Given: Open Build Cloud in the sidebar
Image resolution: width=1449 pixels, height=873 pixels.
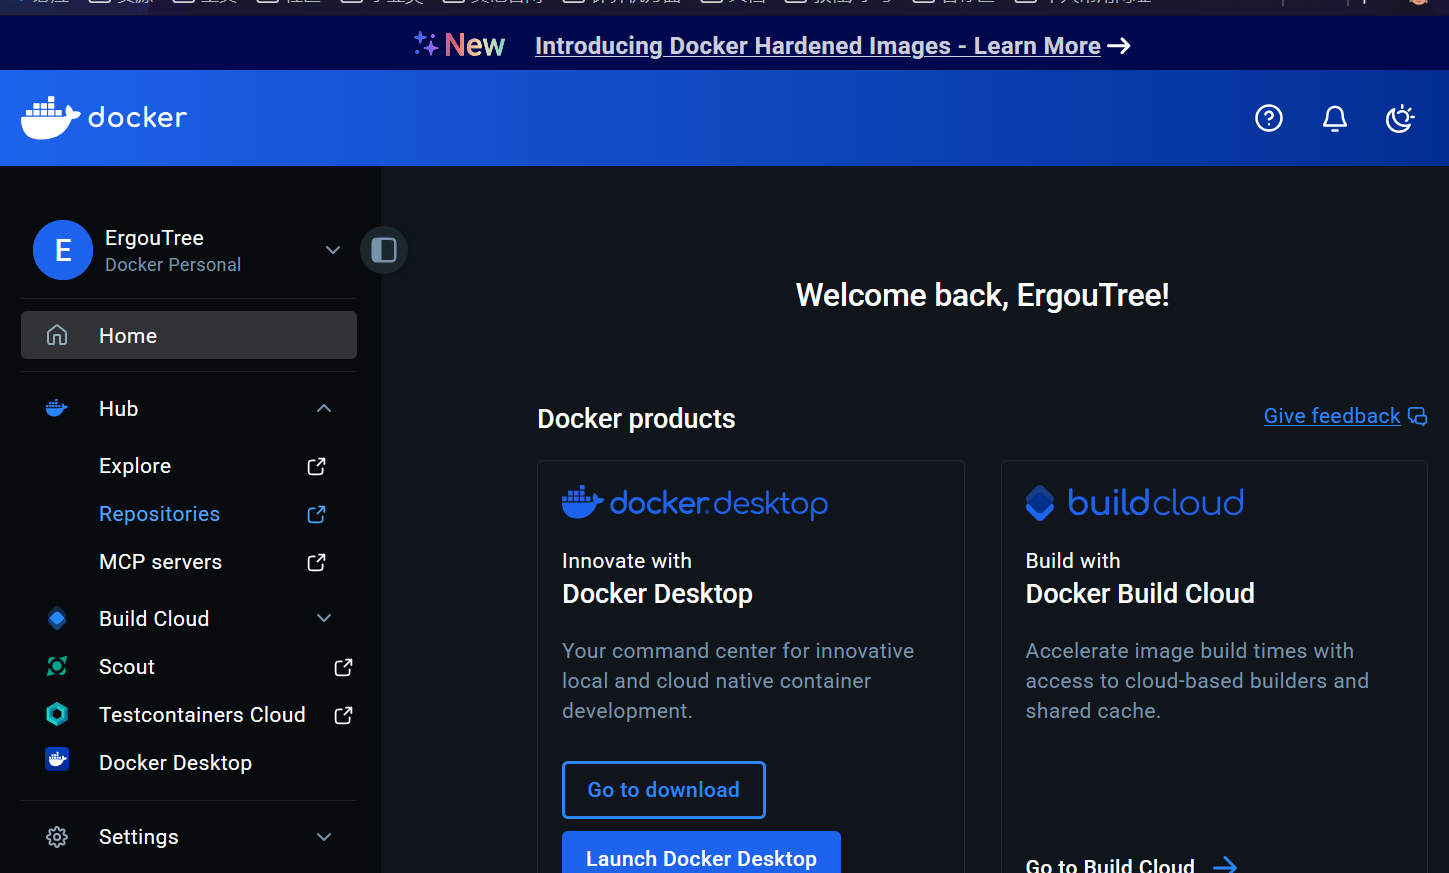Looking at the screenshot, I should 154,619.
